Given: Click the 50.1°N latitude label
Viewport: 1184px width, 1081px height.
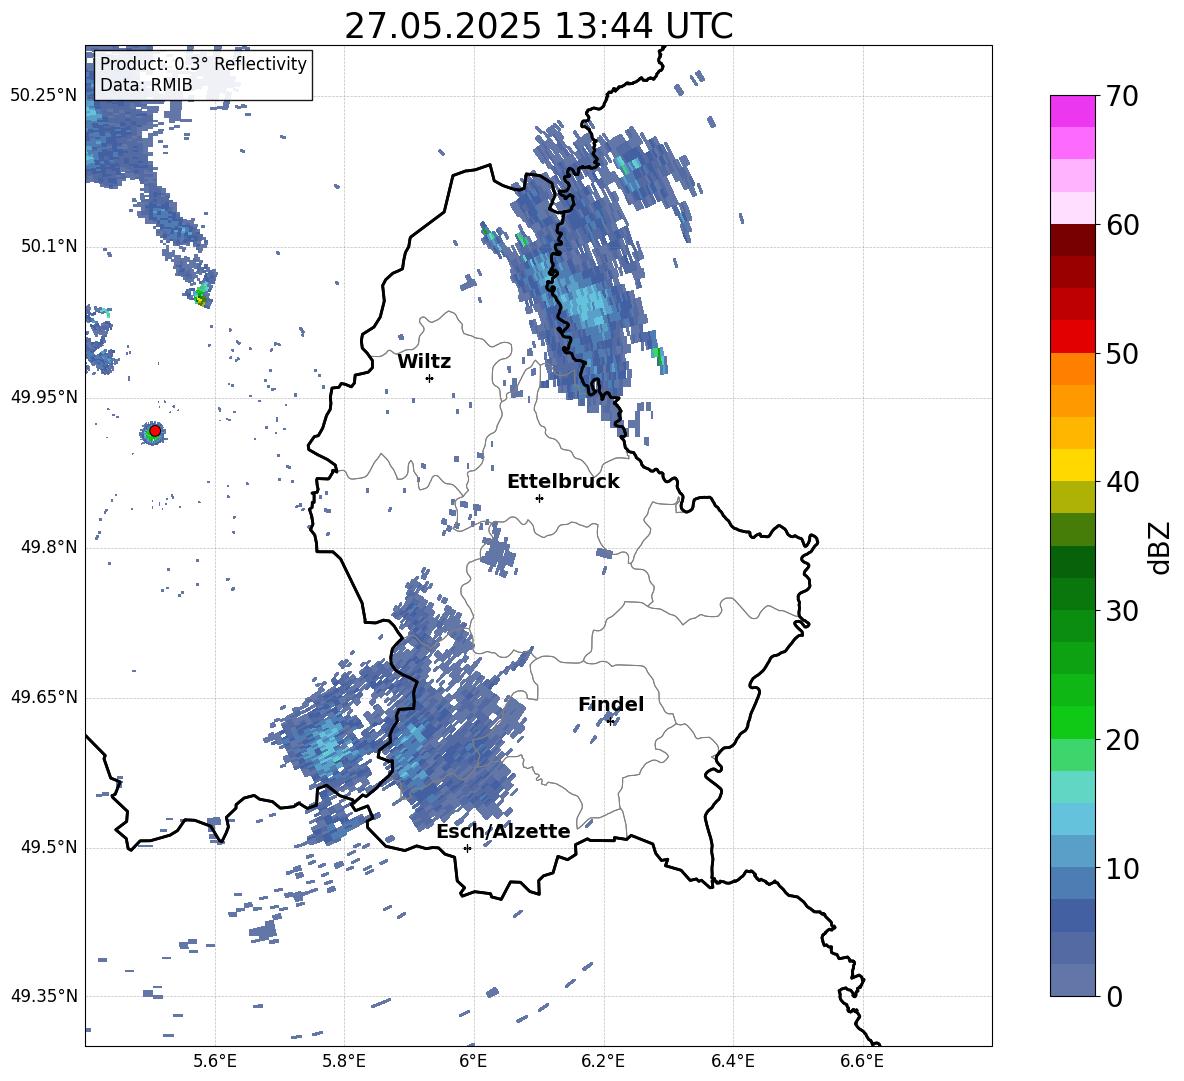Looking at the screenshot, I should (48, 247).
